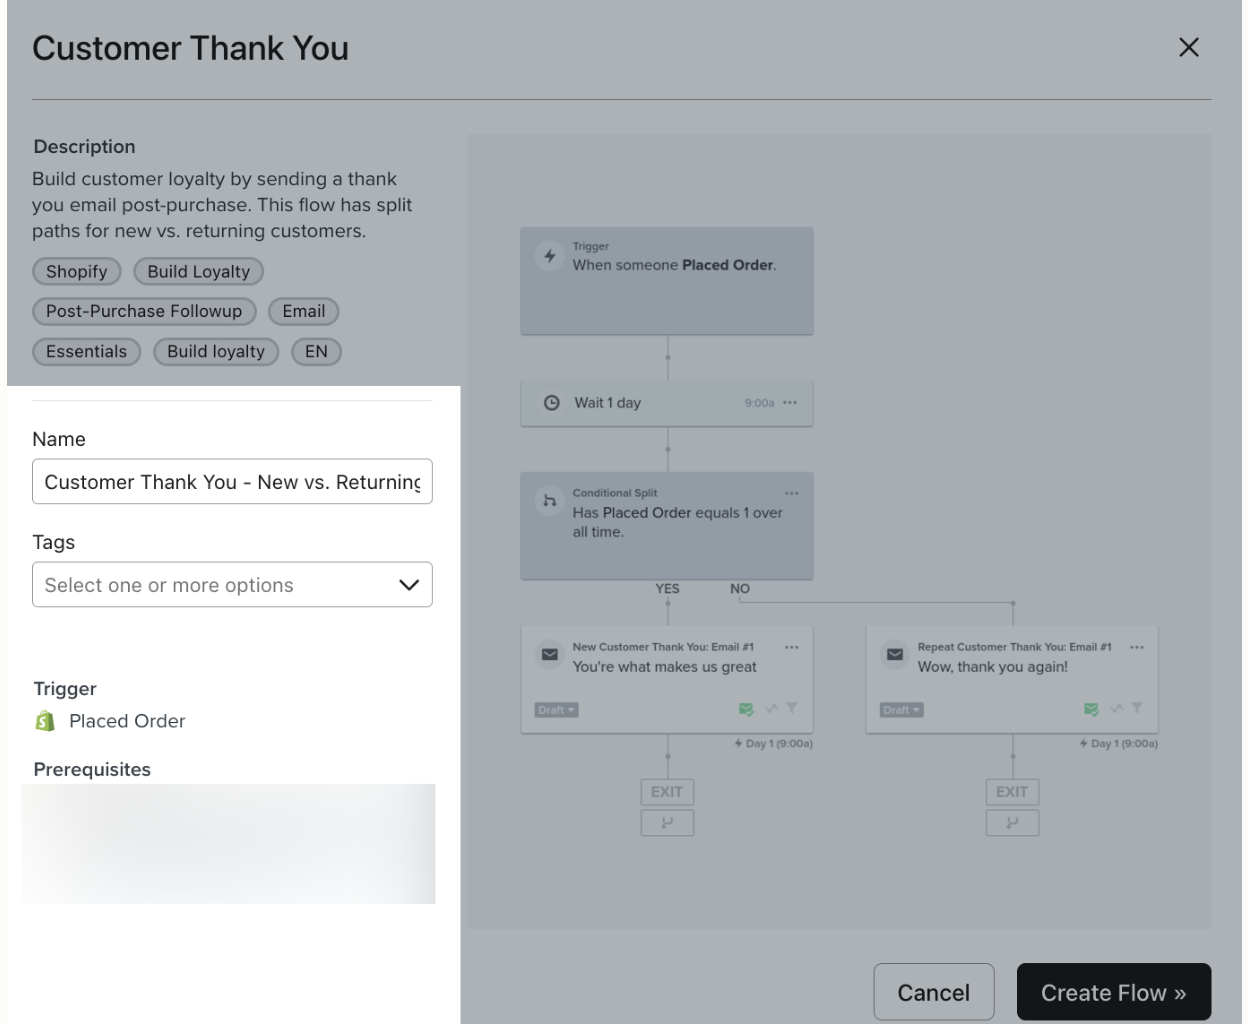Click green smart sending icon on New Customer email
This screenshot has width=1248, height=1024.
[x=746, y=709]
